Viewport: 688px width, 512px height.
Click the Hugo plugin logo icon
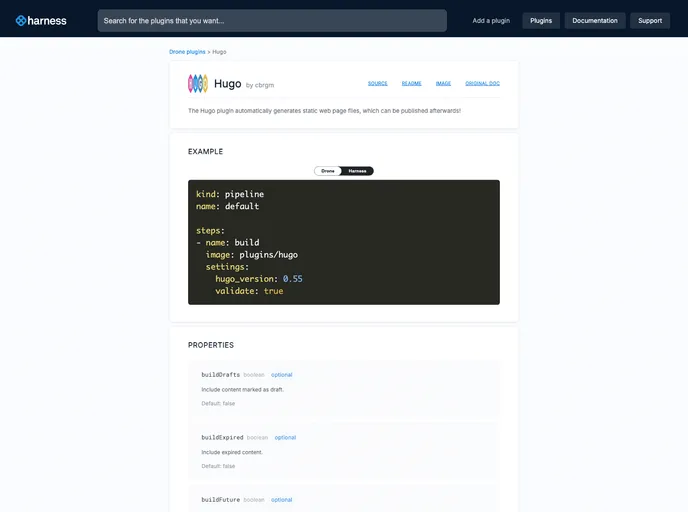click(x=198, y=83)
